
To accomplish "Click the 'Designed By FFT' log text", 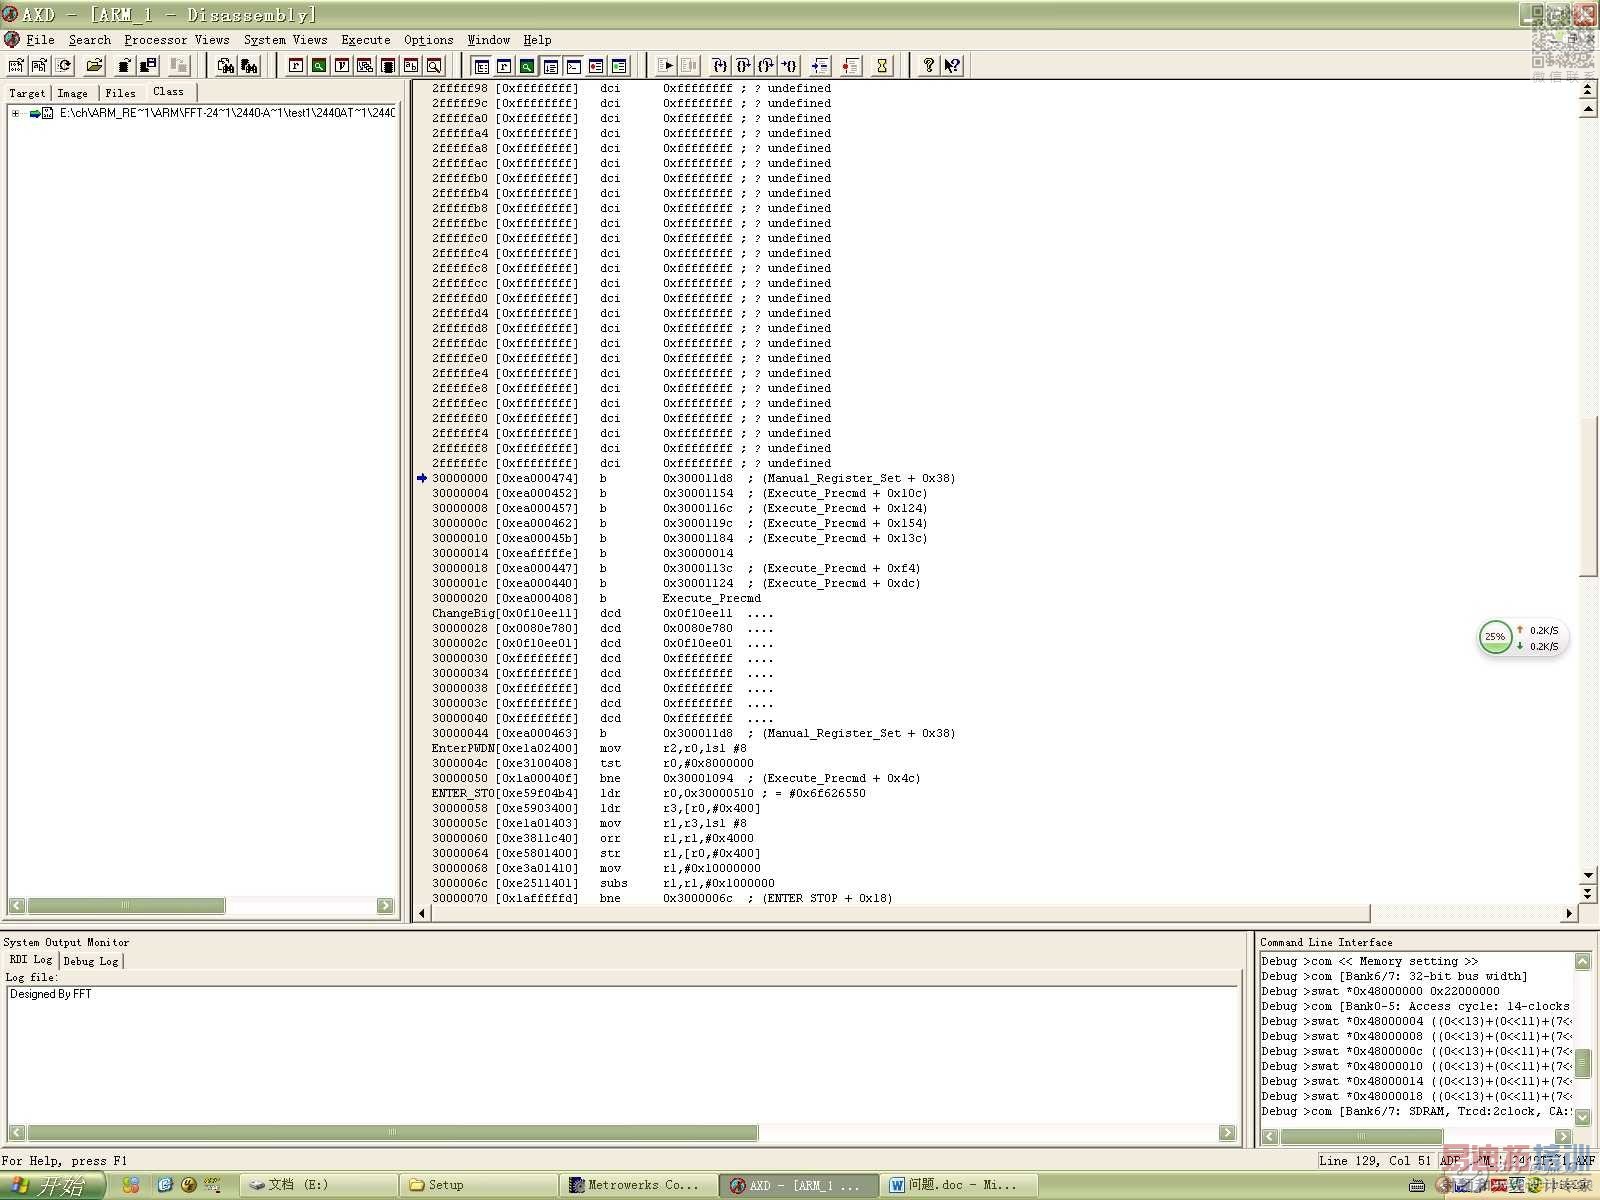I will 50,994.
